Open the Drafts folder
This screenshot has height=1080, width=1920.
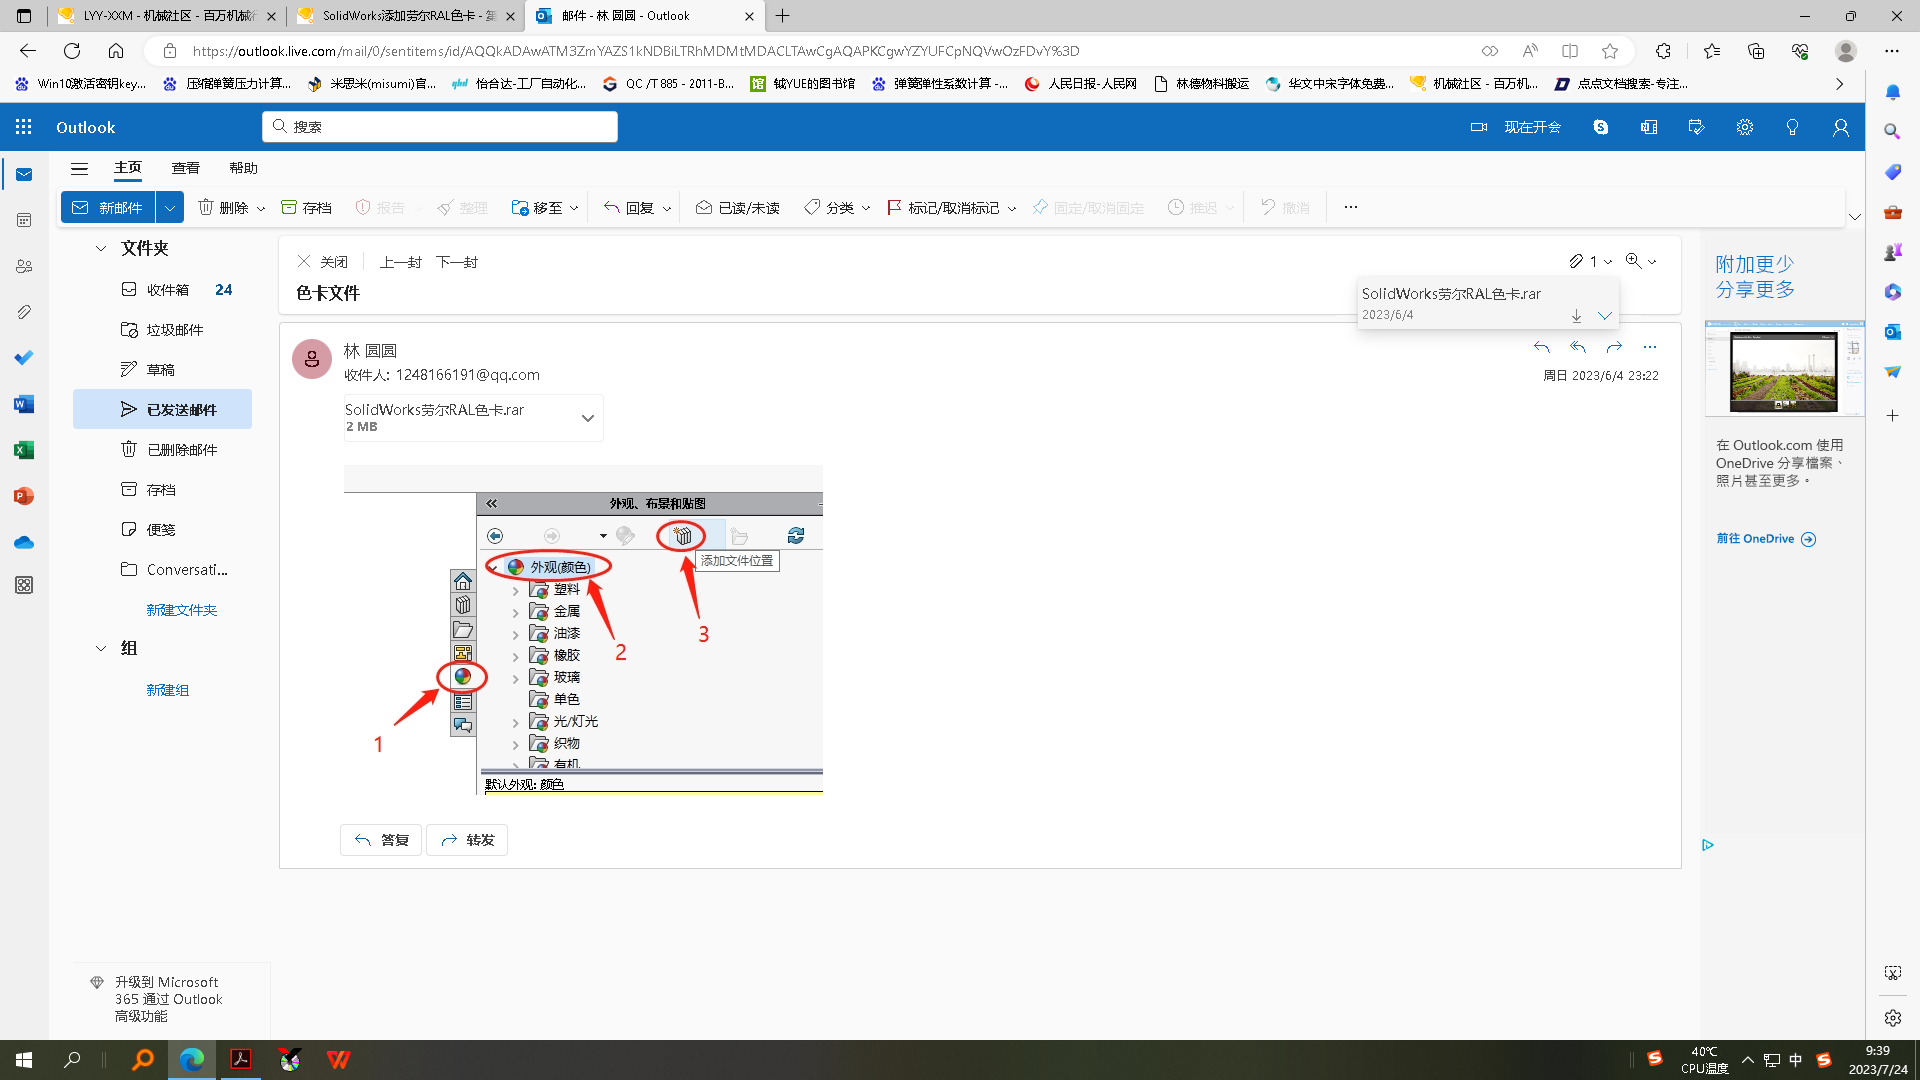[x=162, y=370]
